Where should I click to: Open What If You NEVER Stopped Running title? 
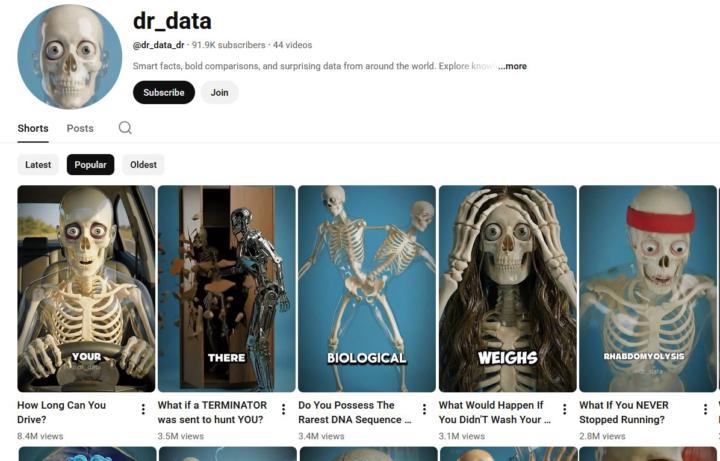[x=624, y=412]
